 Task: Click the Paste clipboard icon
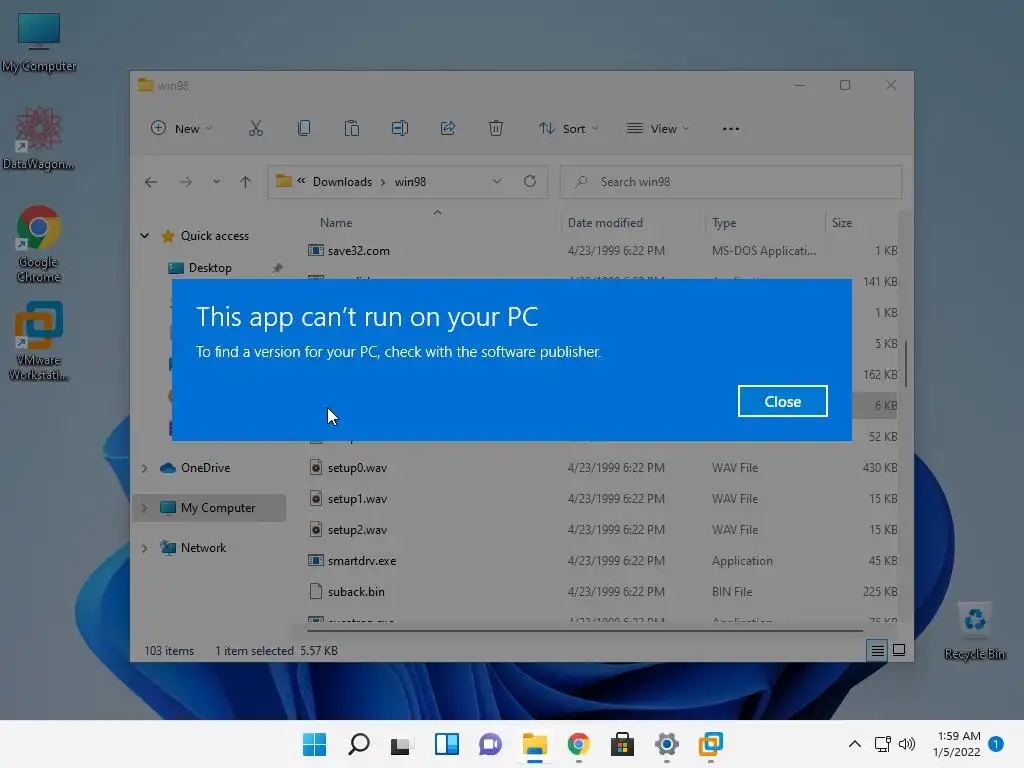tap(351, 128)
